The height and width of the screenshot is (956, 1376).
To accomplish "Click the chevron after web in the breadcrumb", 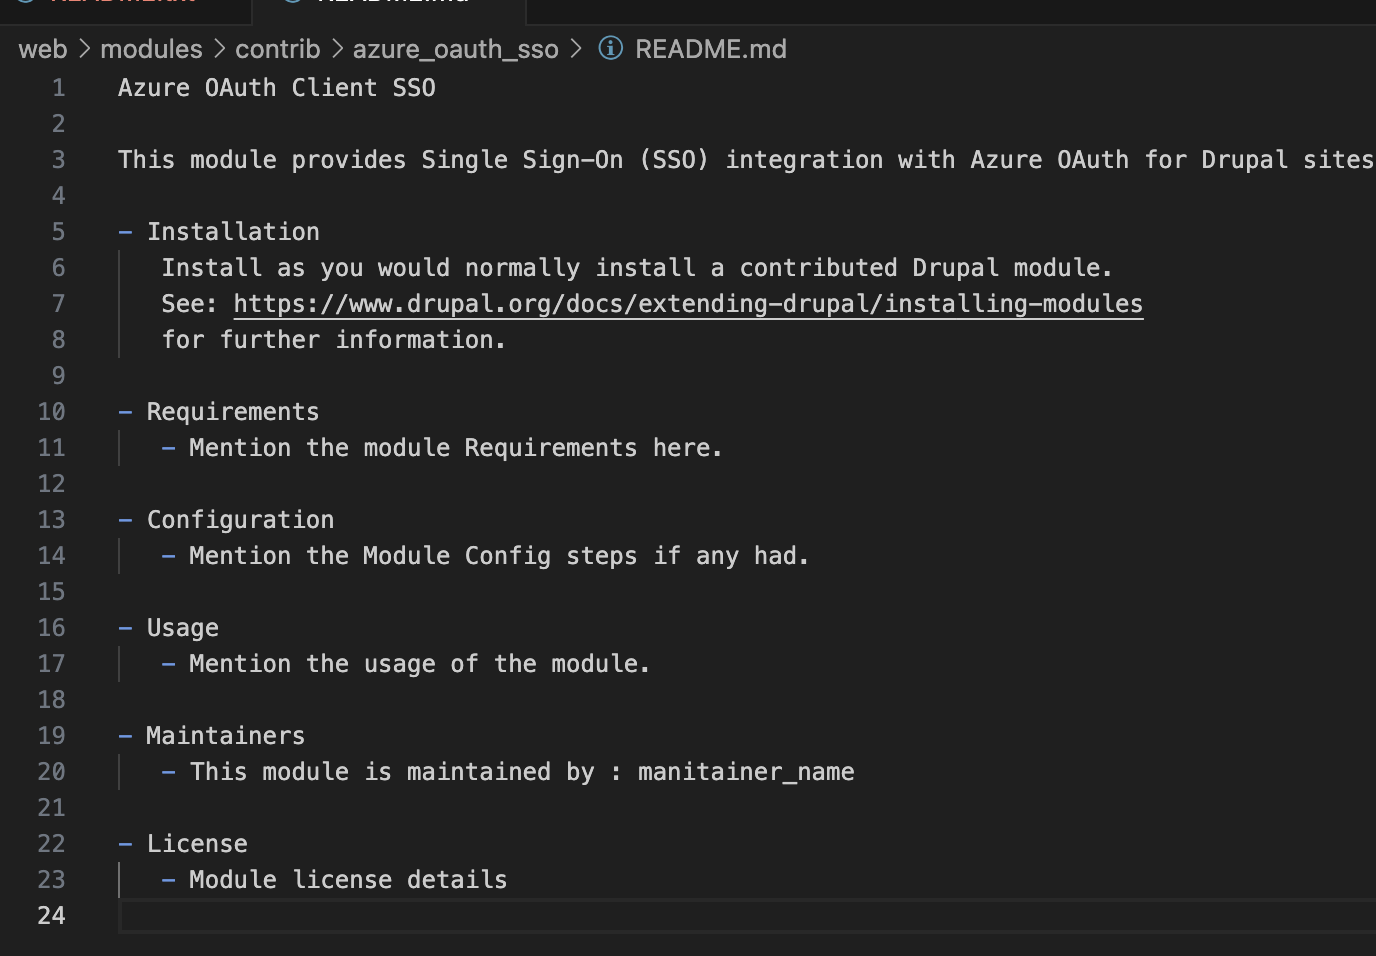I will (x=84, y=48).
